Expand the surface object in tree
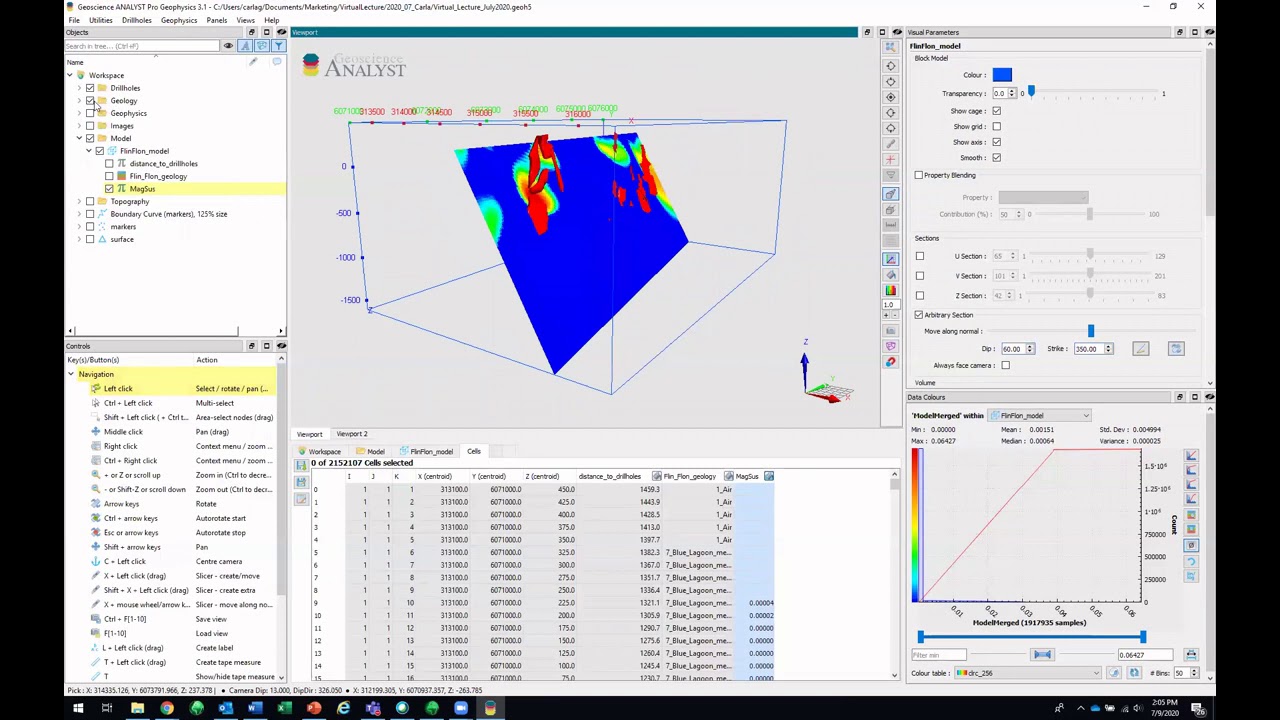The image size is (1280, 720). [x=79, y=239]
